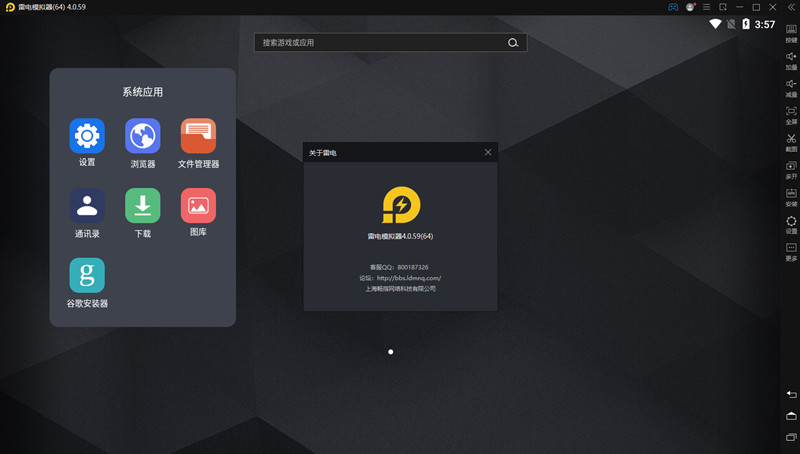The height and width of the screenshot is (454, 800).
Task: Maximize the emulator window
Action: (756, 7)
